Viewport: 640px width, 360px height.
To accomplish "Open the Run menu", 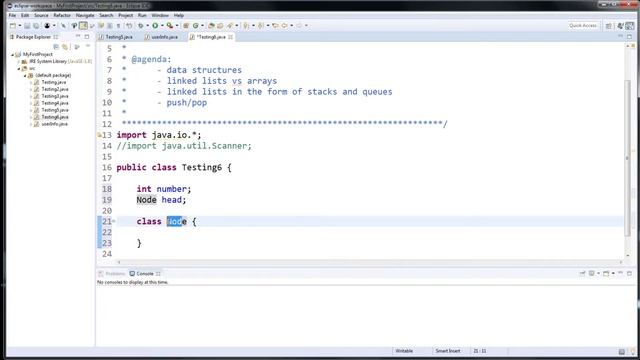I will [x=142, y=15].
